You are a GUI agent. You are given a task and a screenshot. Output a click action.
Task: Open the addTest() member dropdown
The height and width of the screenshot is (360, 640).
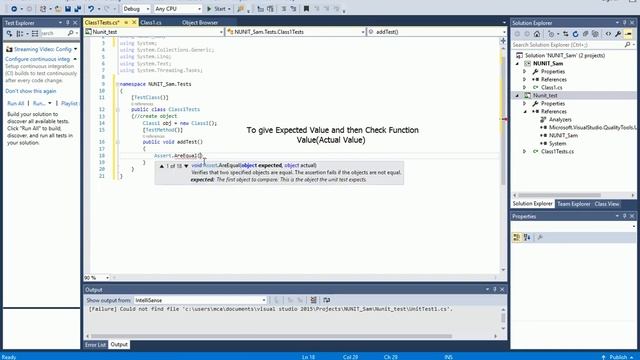pos(436,32)
